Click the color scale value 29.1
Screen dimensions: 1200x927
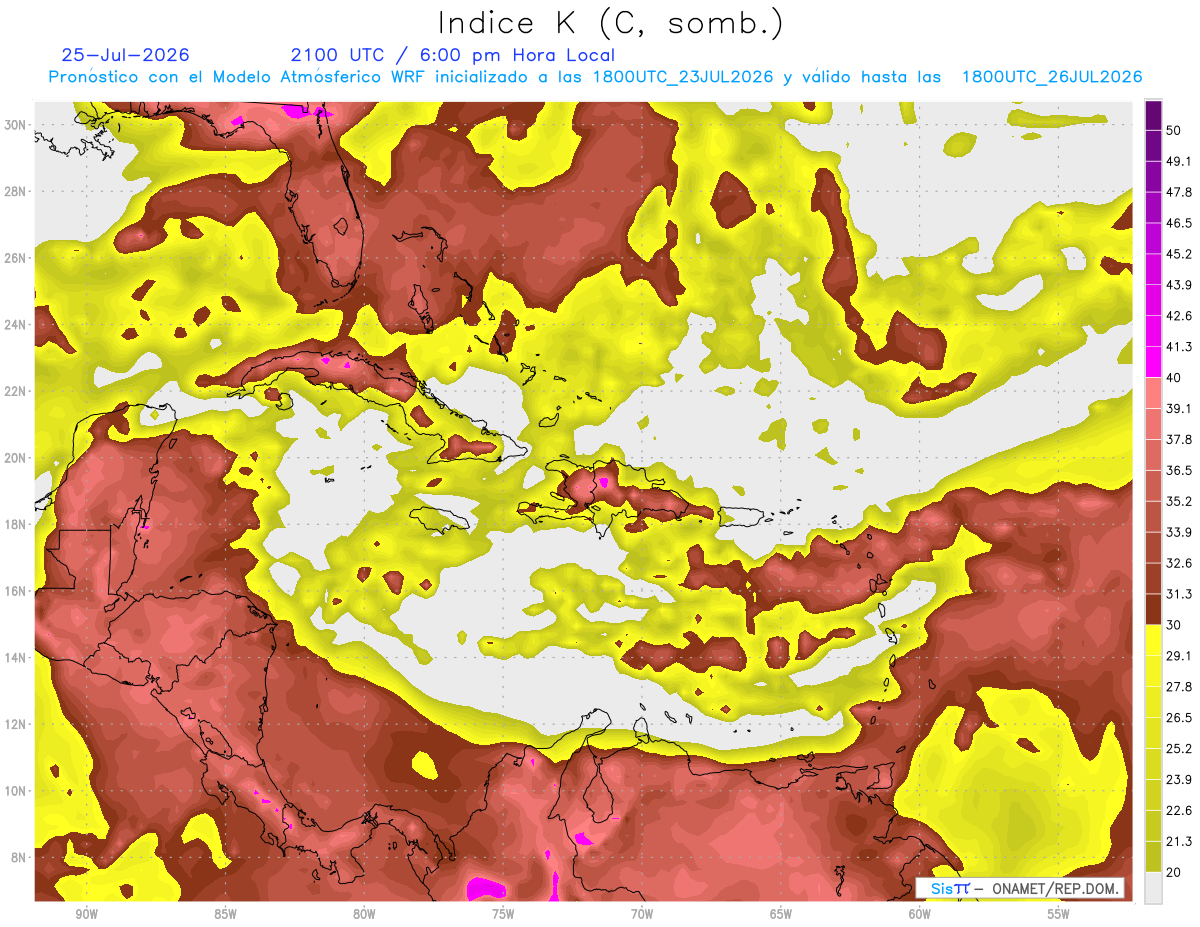tap(1179, 656)
